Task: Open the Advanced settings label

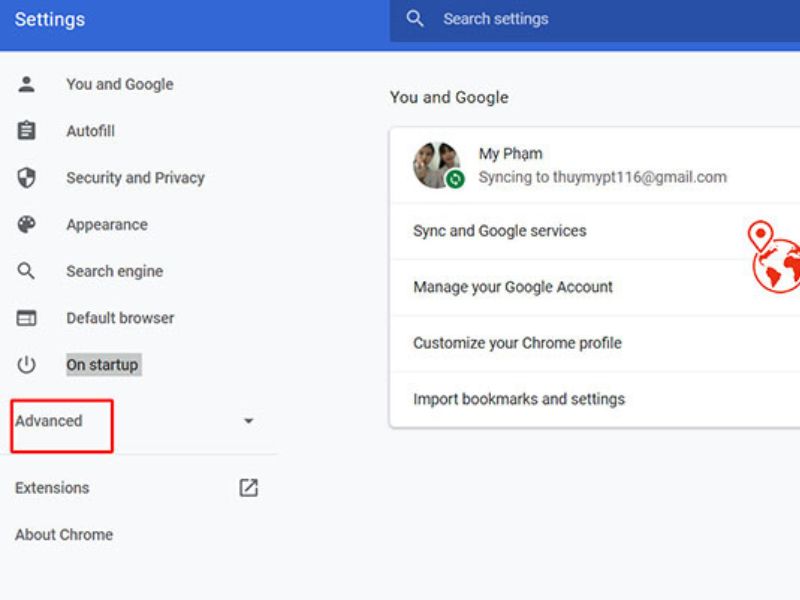Action: [x=49, y=421]
